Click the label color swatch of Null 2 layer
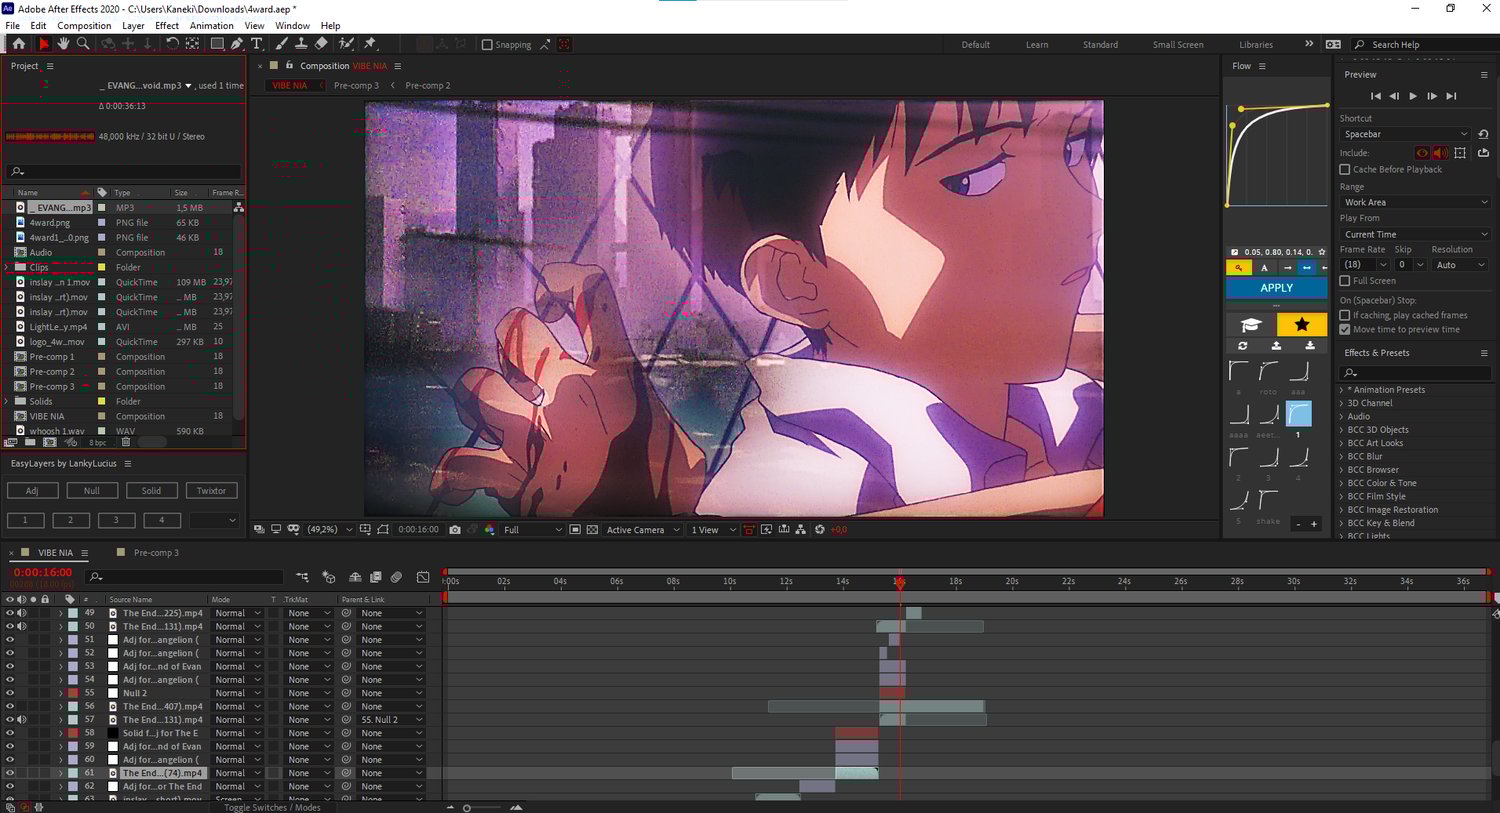Viewport: 1500px width, 813px height. pyautogui.click(x=73, y=693)
